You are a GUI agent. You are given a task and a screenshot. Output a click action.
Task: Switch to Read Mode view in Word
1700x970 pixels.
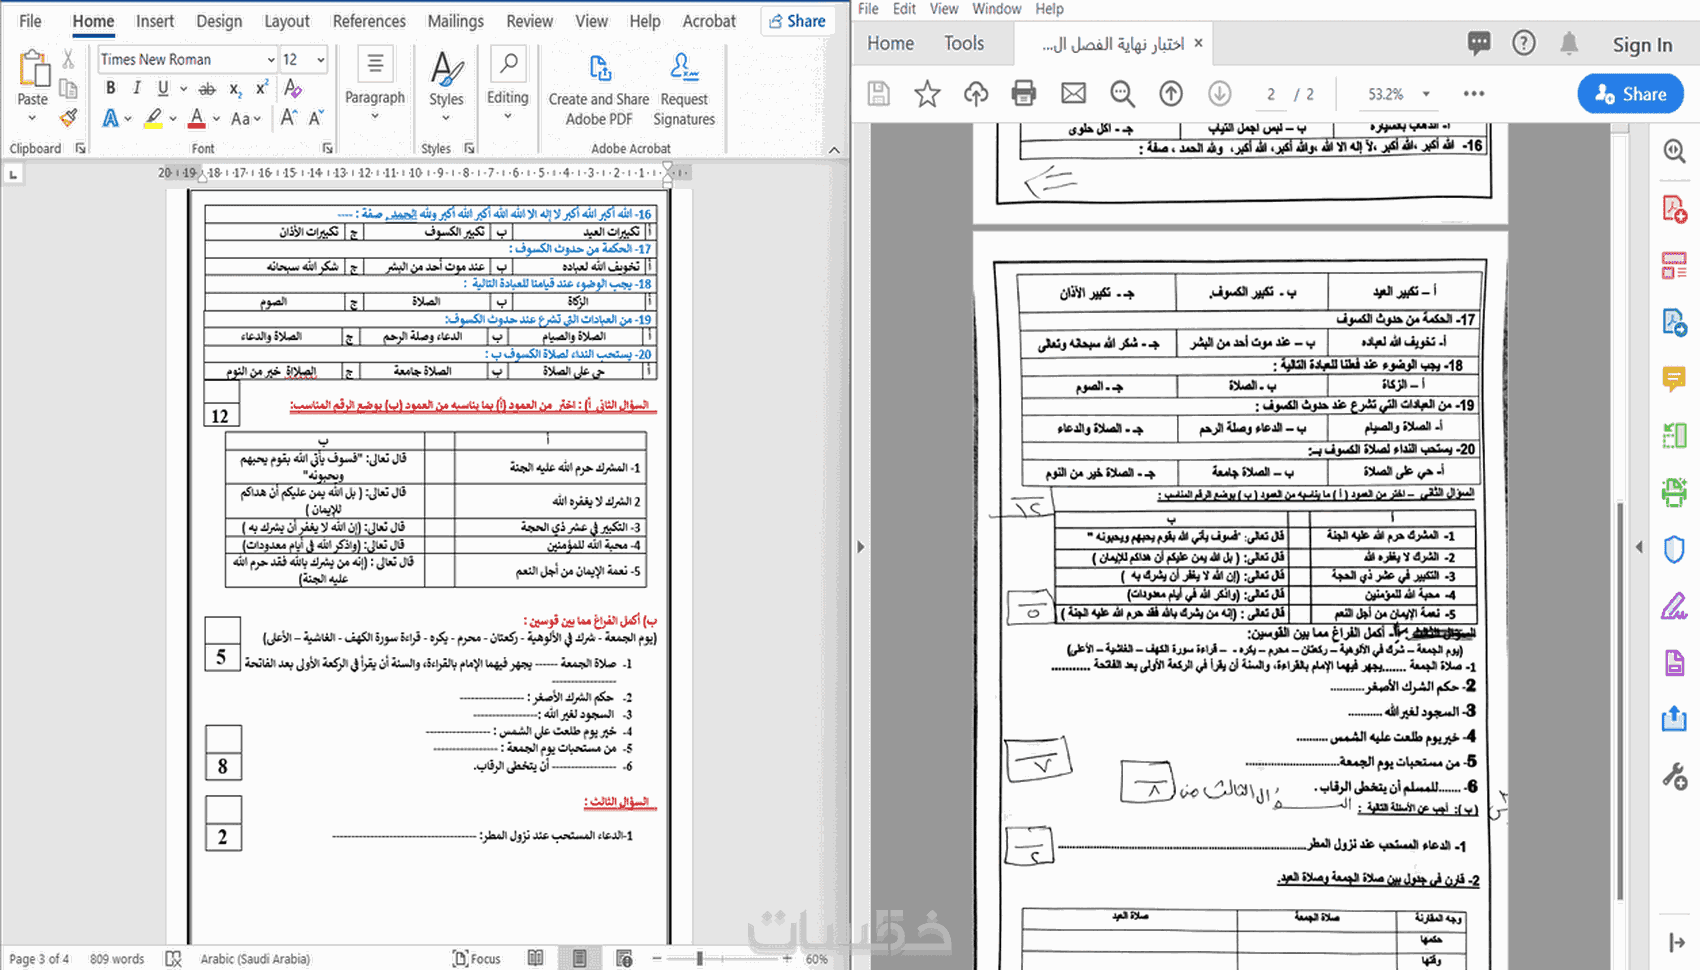pyautogui.click(x=536, y=958)
